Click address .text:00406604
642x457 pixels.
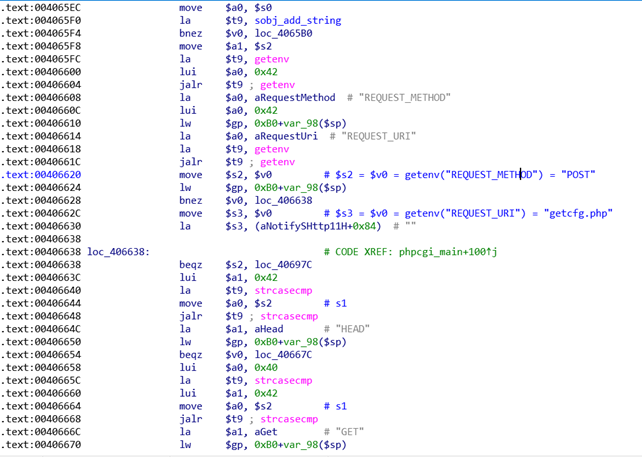(x=41, y=85)
